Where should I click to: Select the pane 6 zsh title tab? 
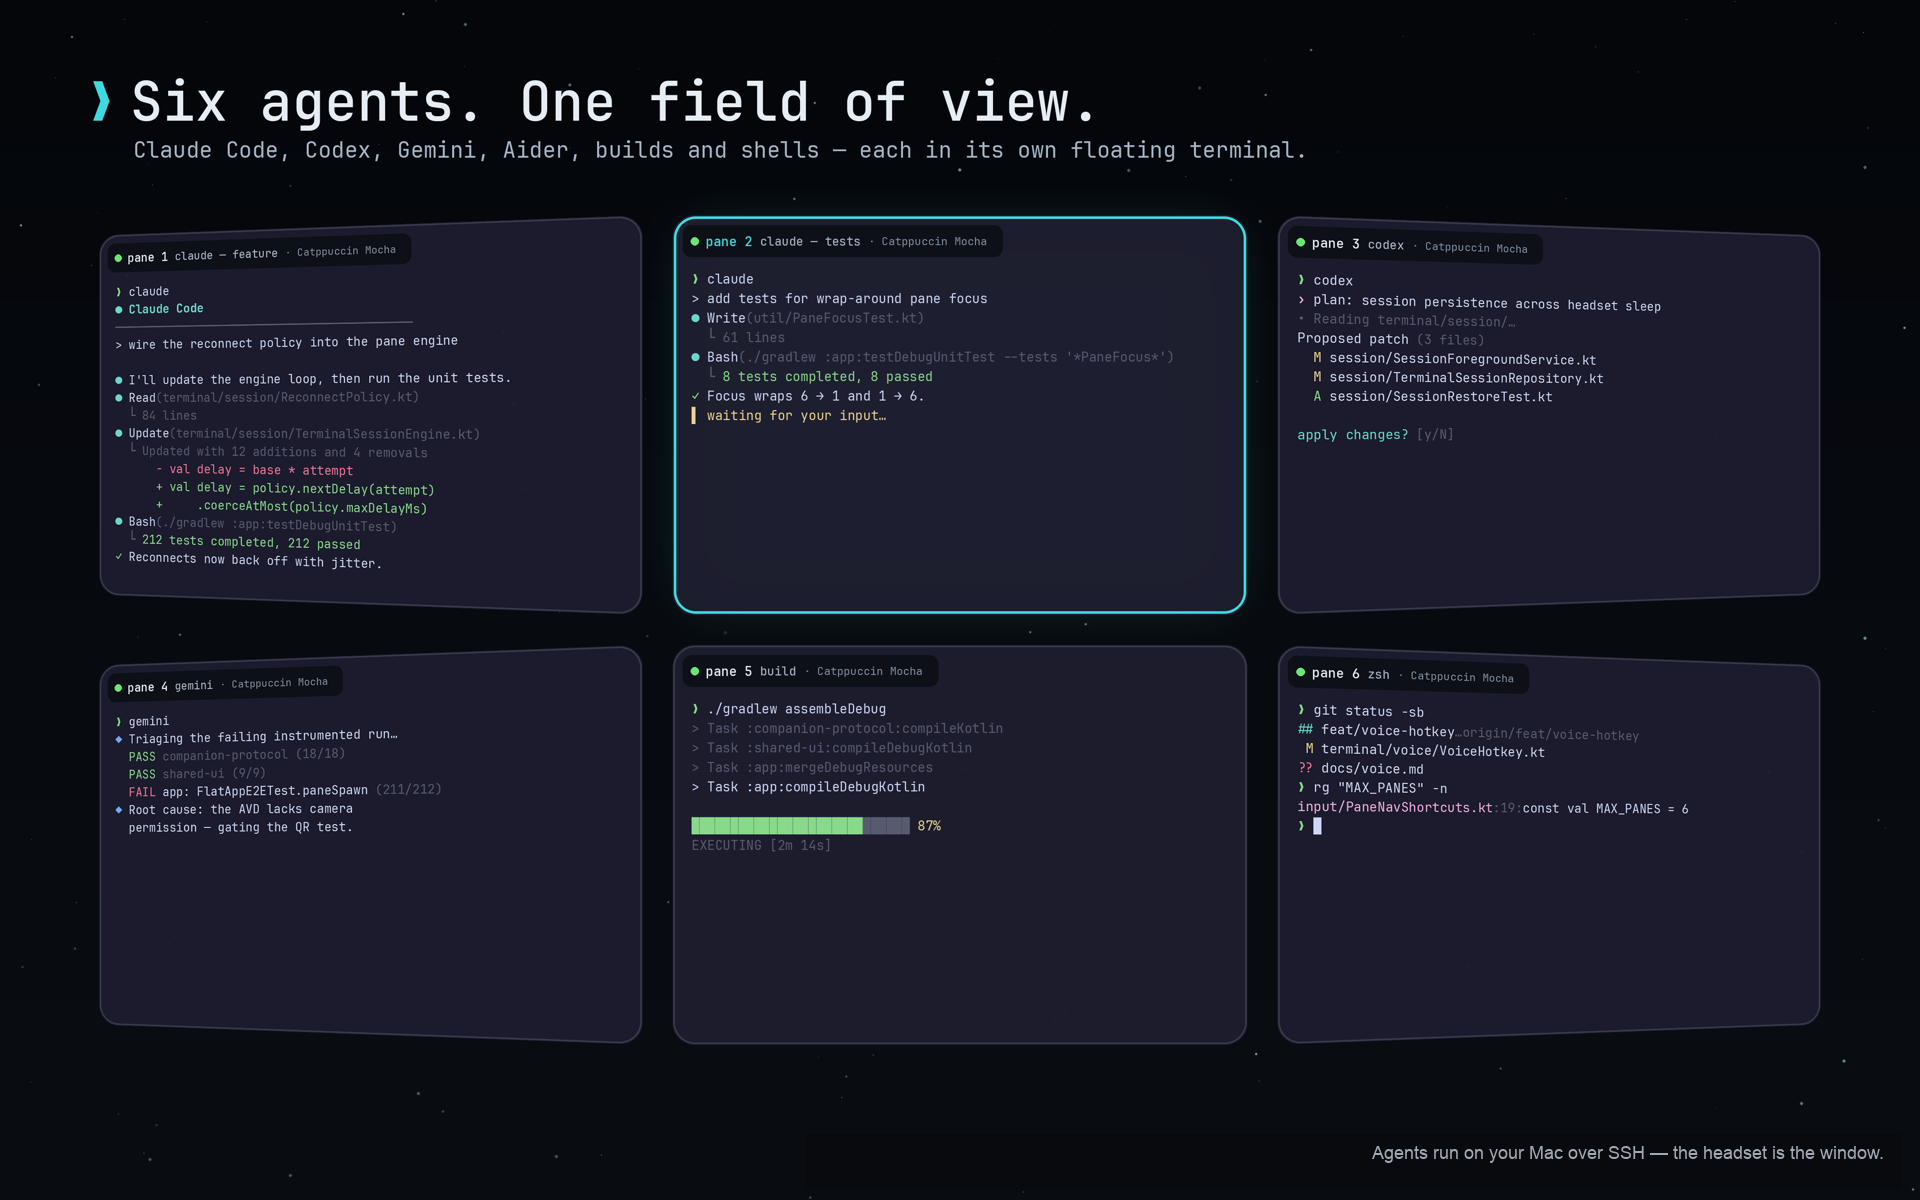click(x=1408, y=676)
